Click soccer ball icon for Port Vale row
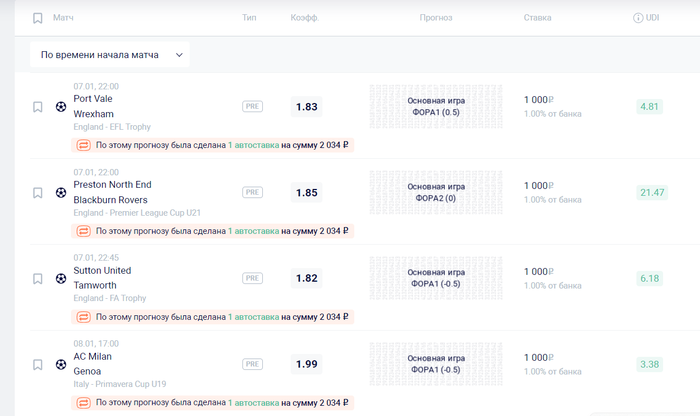700x416 pixels. (61, 107)
